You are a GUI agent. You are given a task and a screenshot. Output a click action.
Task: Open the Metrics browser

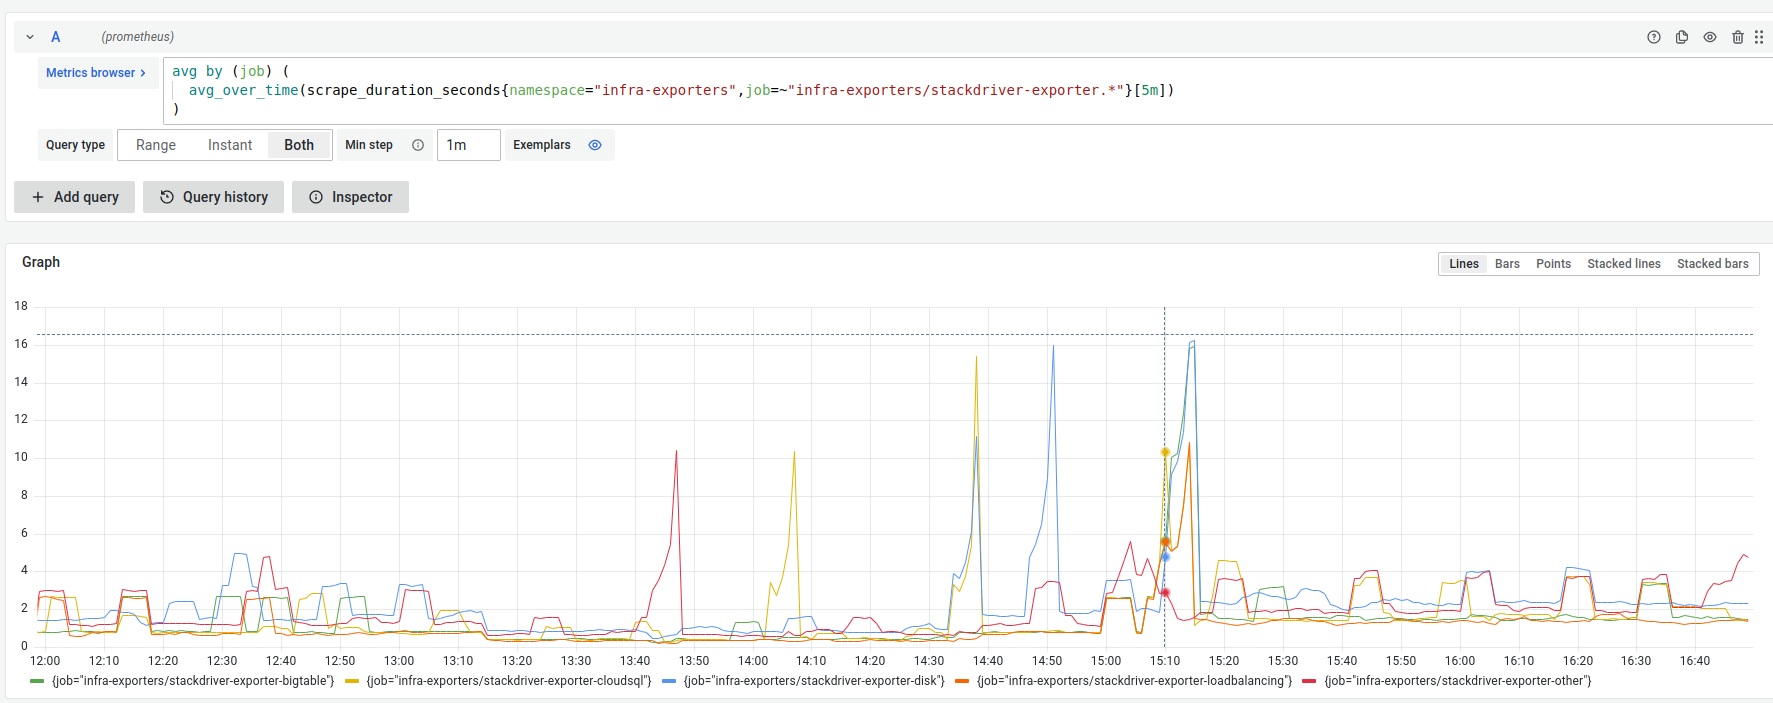[x=96, y=73]
